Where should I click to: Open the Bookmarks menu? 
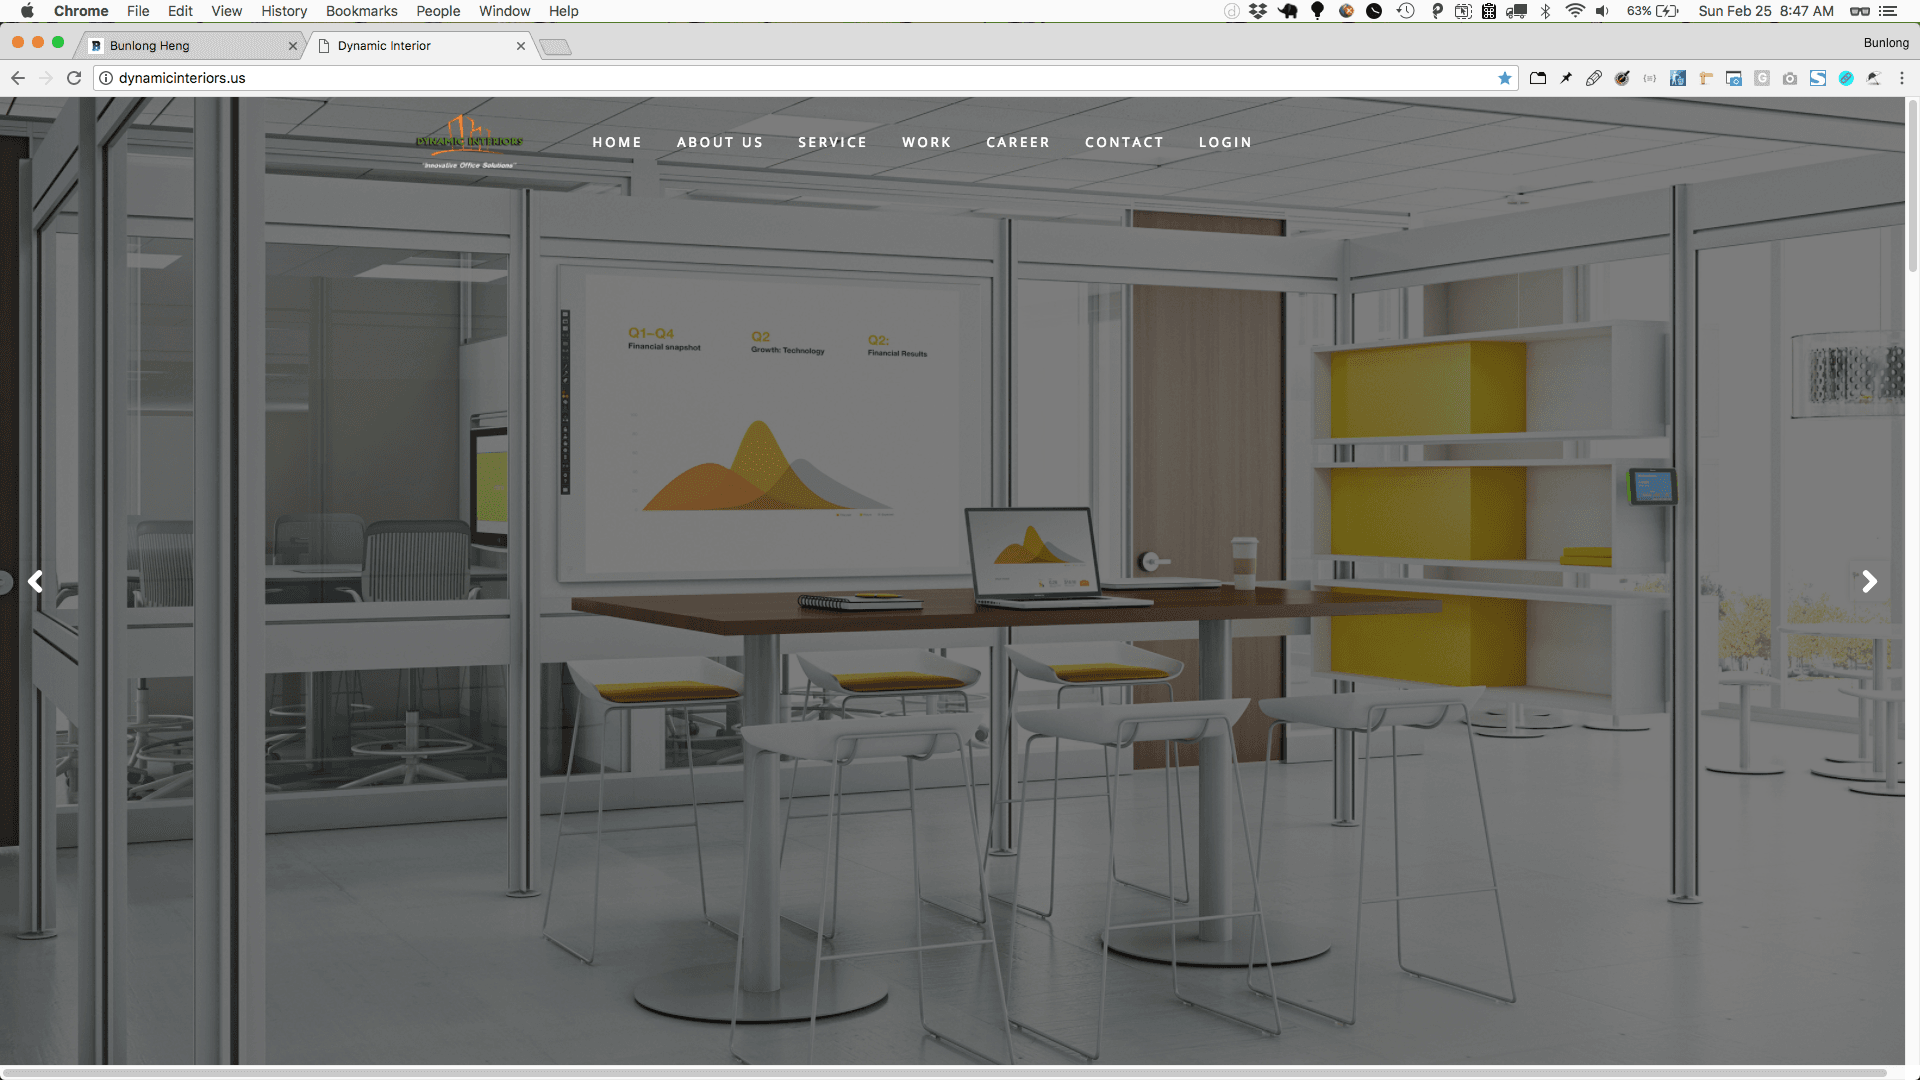click(361, 11)
